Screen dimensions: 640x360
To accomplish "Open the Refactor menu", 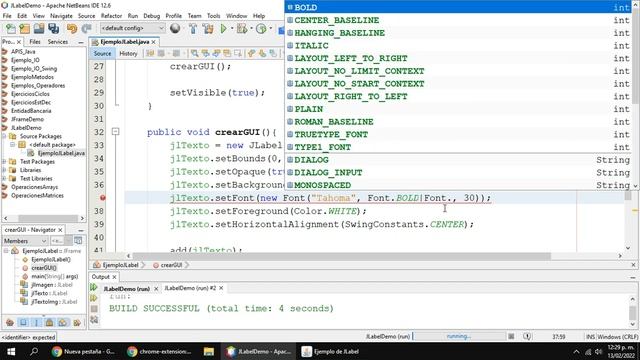I will point(111,16).
